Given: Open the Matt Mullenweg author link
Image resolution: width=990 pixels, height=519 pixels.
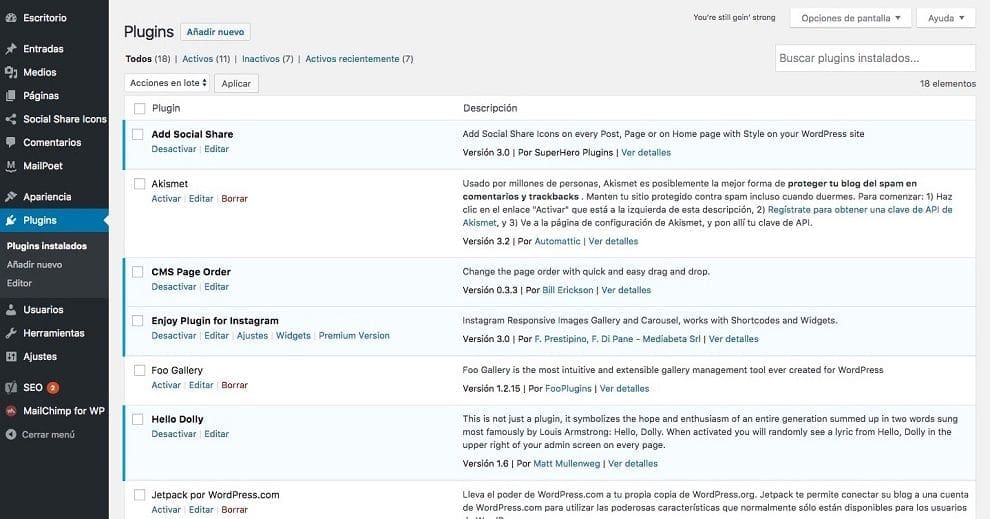Looking at the screenshot, I should [567, 463].
